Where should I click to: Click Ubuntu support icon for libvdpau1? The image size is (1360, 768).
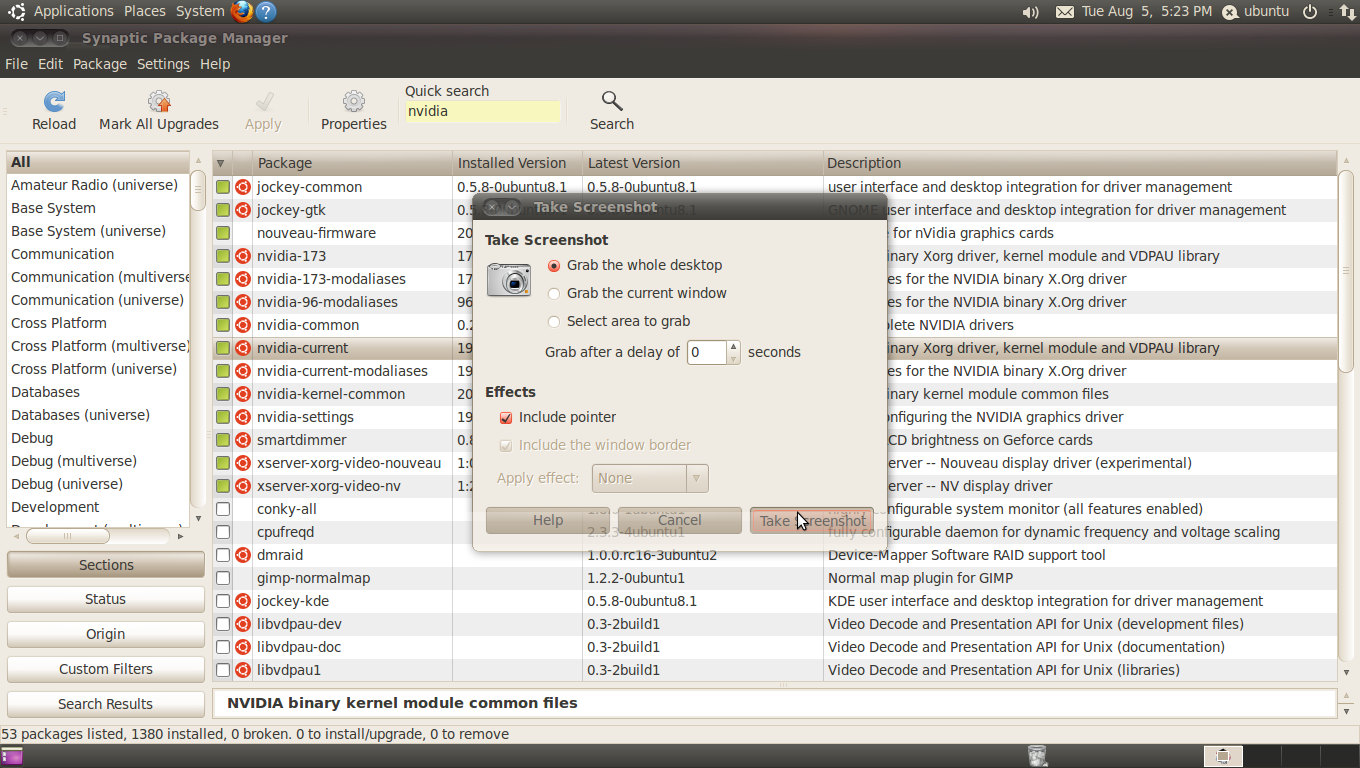click(x=243, y=670)
